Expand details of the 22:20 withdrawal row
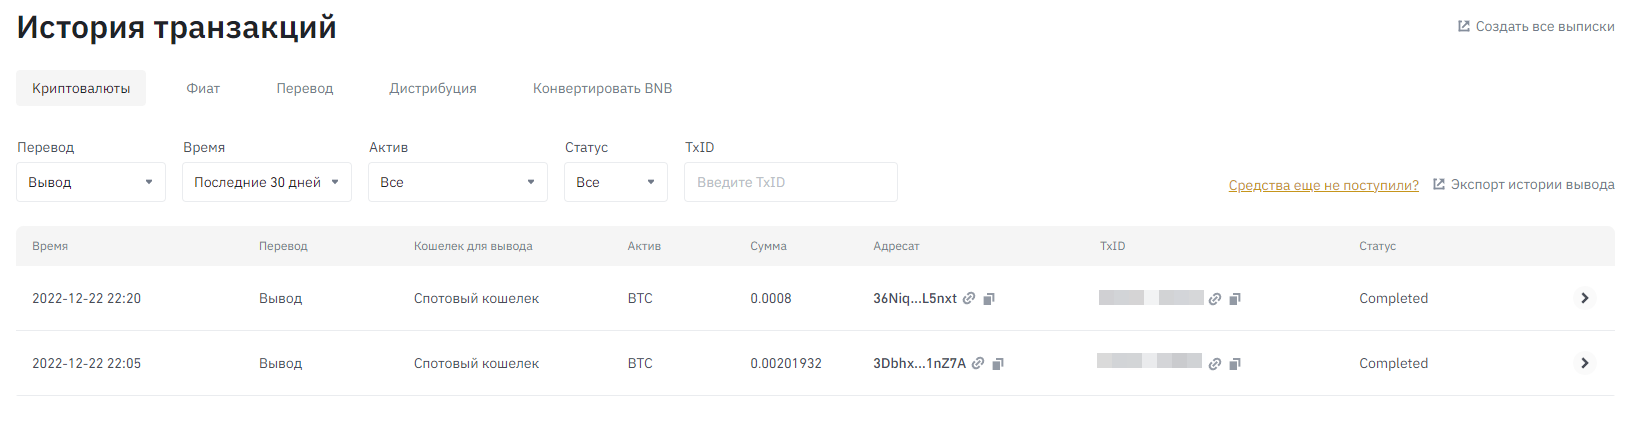Viewport: 1633px width, 426px height. [x=1584, y=298]
